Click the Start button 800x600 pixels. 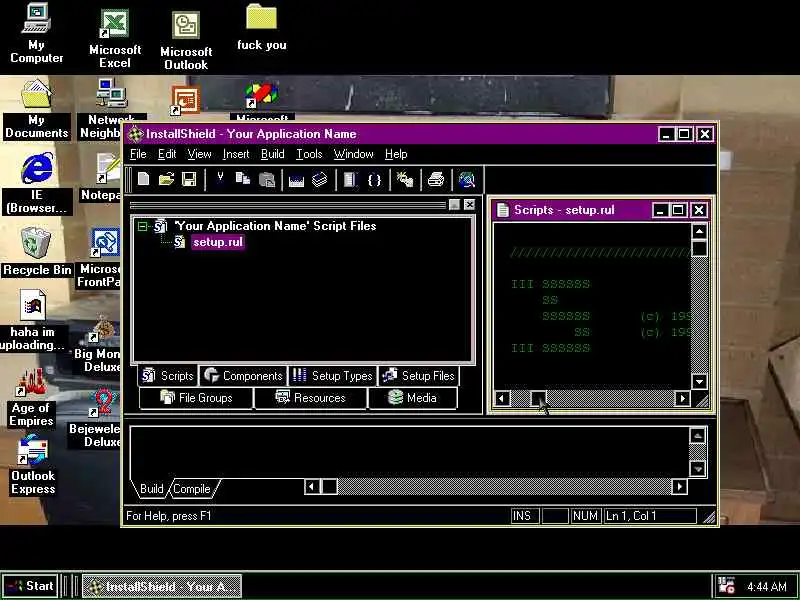[x=31, y=586]
